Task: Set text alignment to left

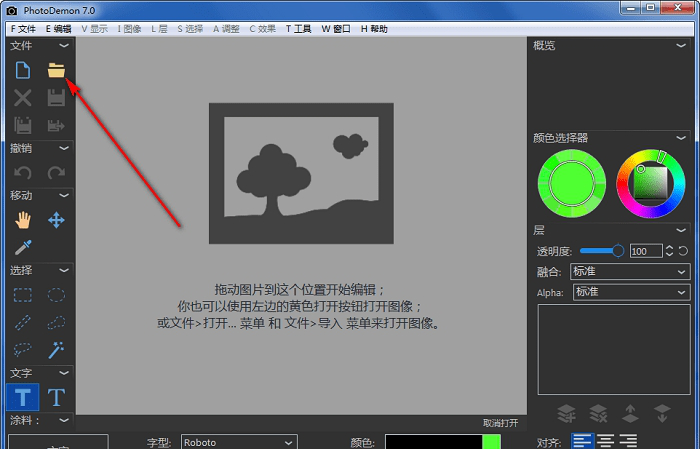Action: 582,441
